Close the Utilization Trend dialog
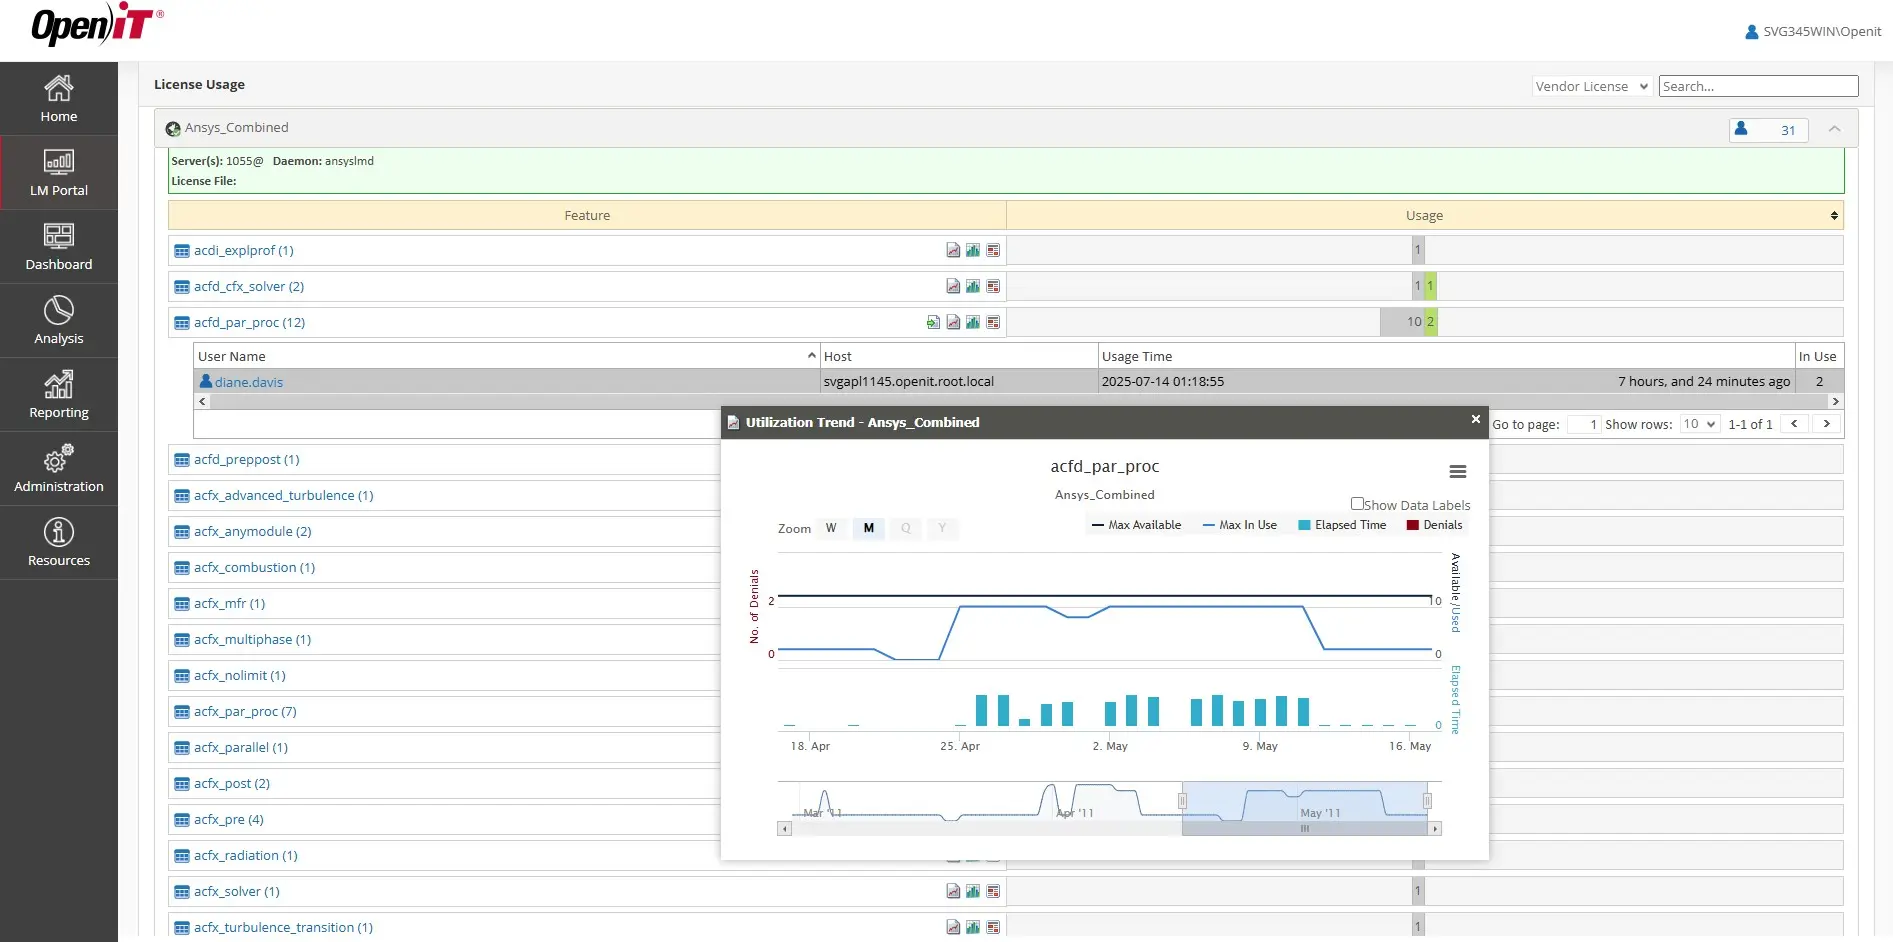Image resolution: width=1893 pixels, height=942 pixels. point(1475,420)
